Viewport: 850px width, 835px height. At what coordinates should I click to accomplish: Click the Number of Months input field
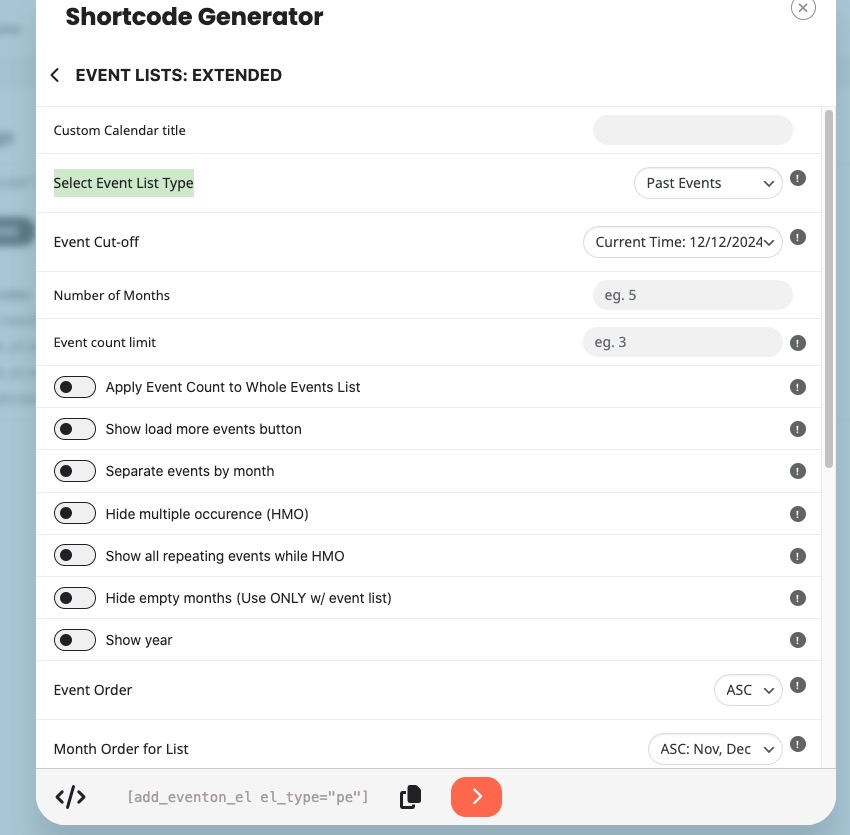[x=693, y=295]
